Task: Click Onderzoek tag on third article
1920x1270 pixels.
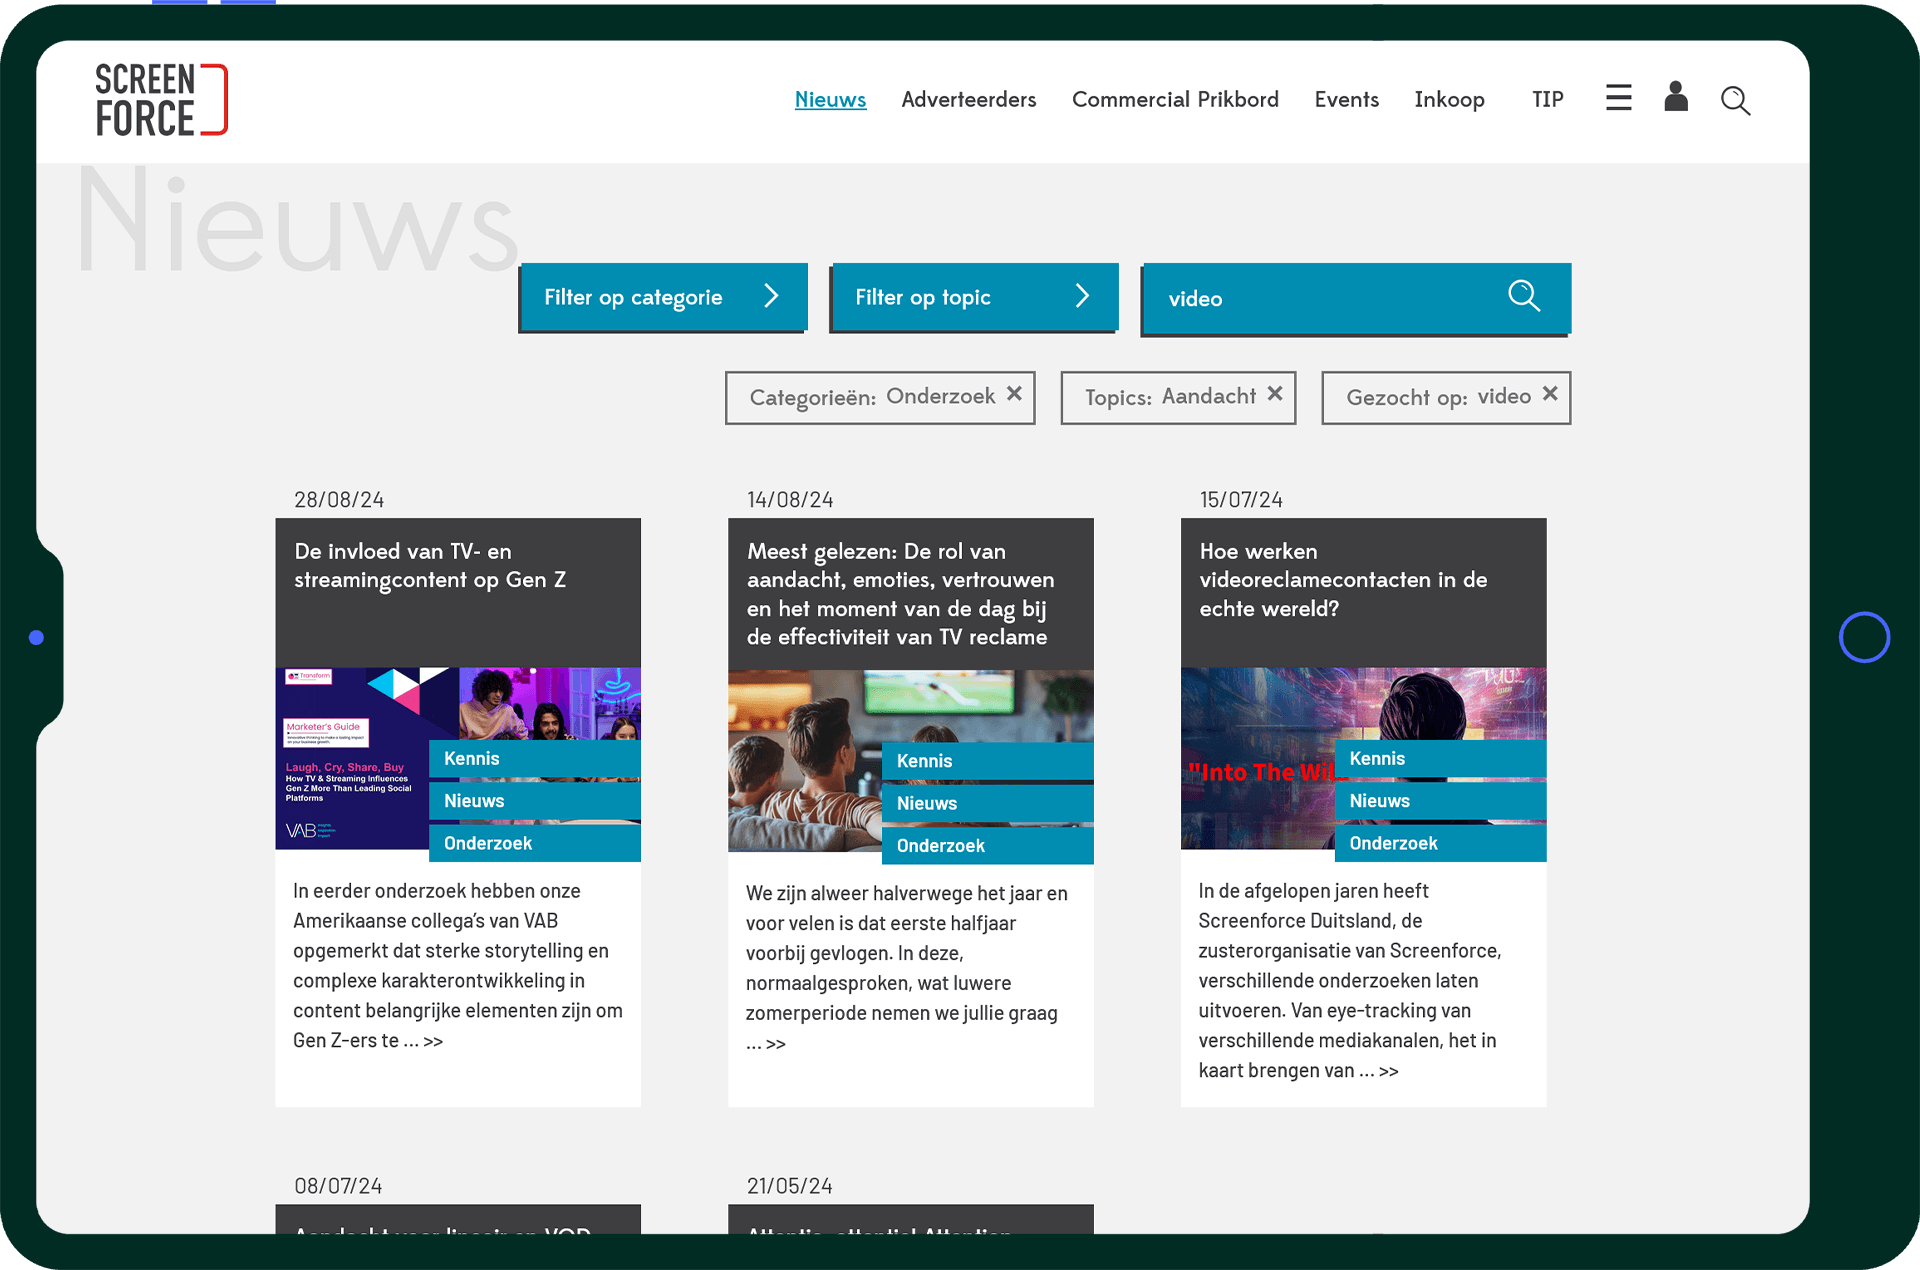Action: point(1393,843)
